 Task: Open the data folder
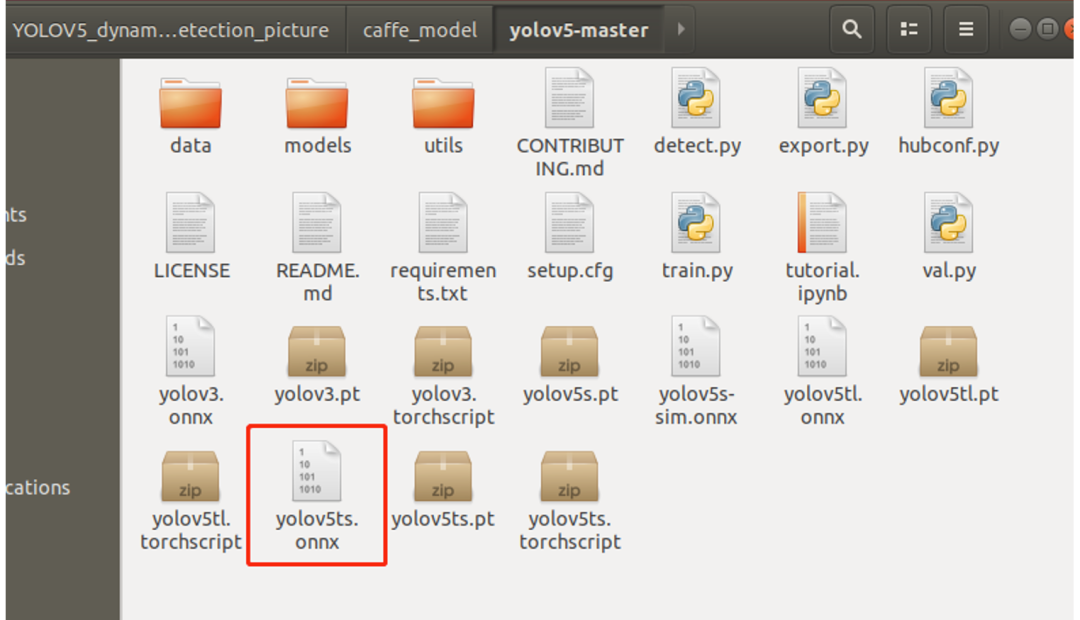click(191, 103)
